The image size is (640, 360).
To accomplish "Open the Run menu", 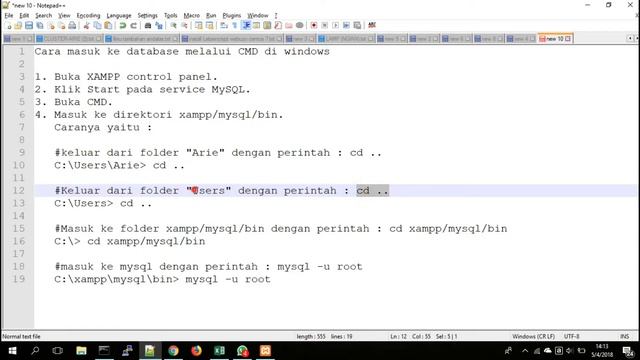I will pos(211,16).
